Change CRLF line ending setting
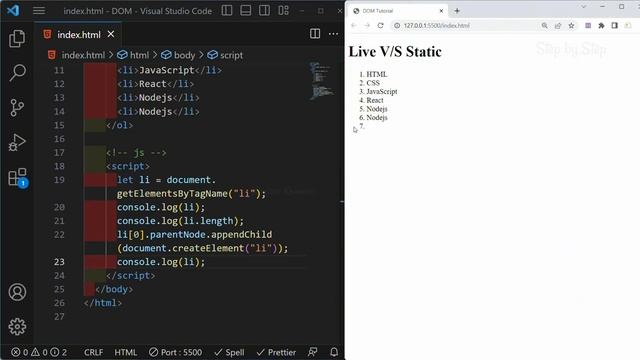This screenshot has height=360, width=640. click(x=93, y=352)
